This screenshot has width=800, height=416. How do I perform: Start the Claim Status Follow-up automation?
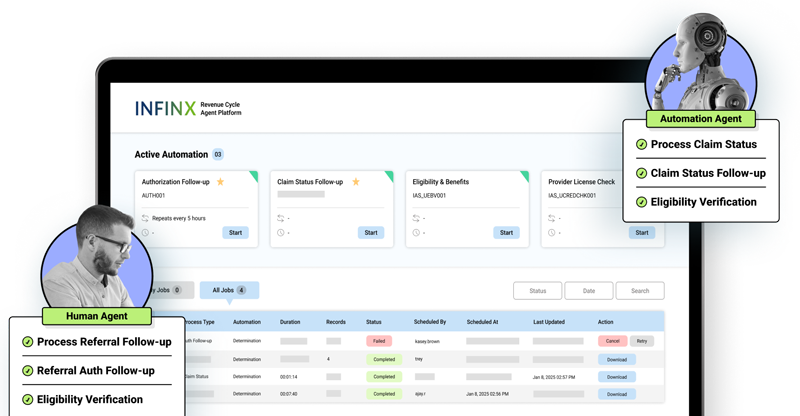click(x=371, y=233)
